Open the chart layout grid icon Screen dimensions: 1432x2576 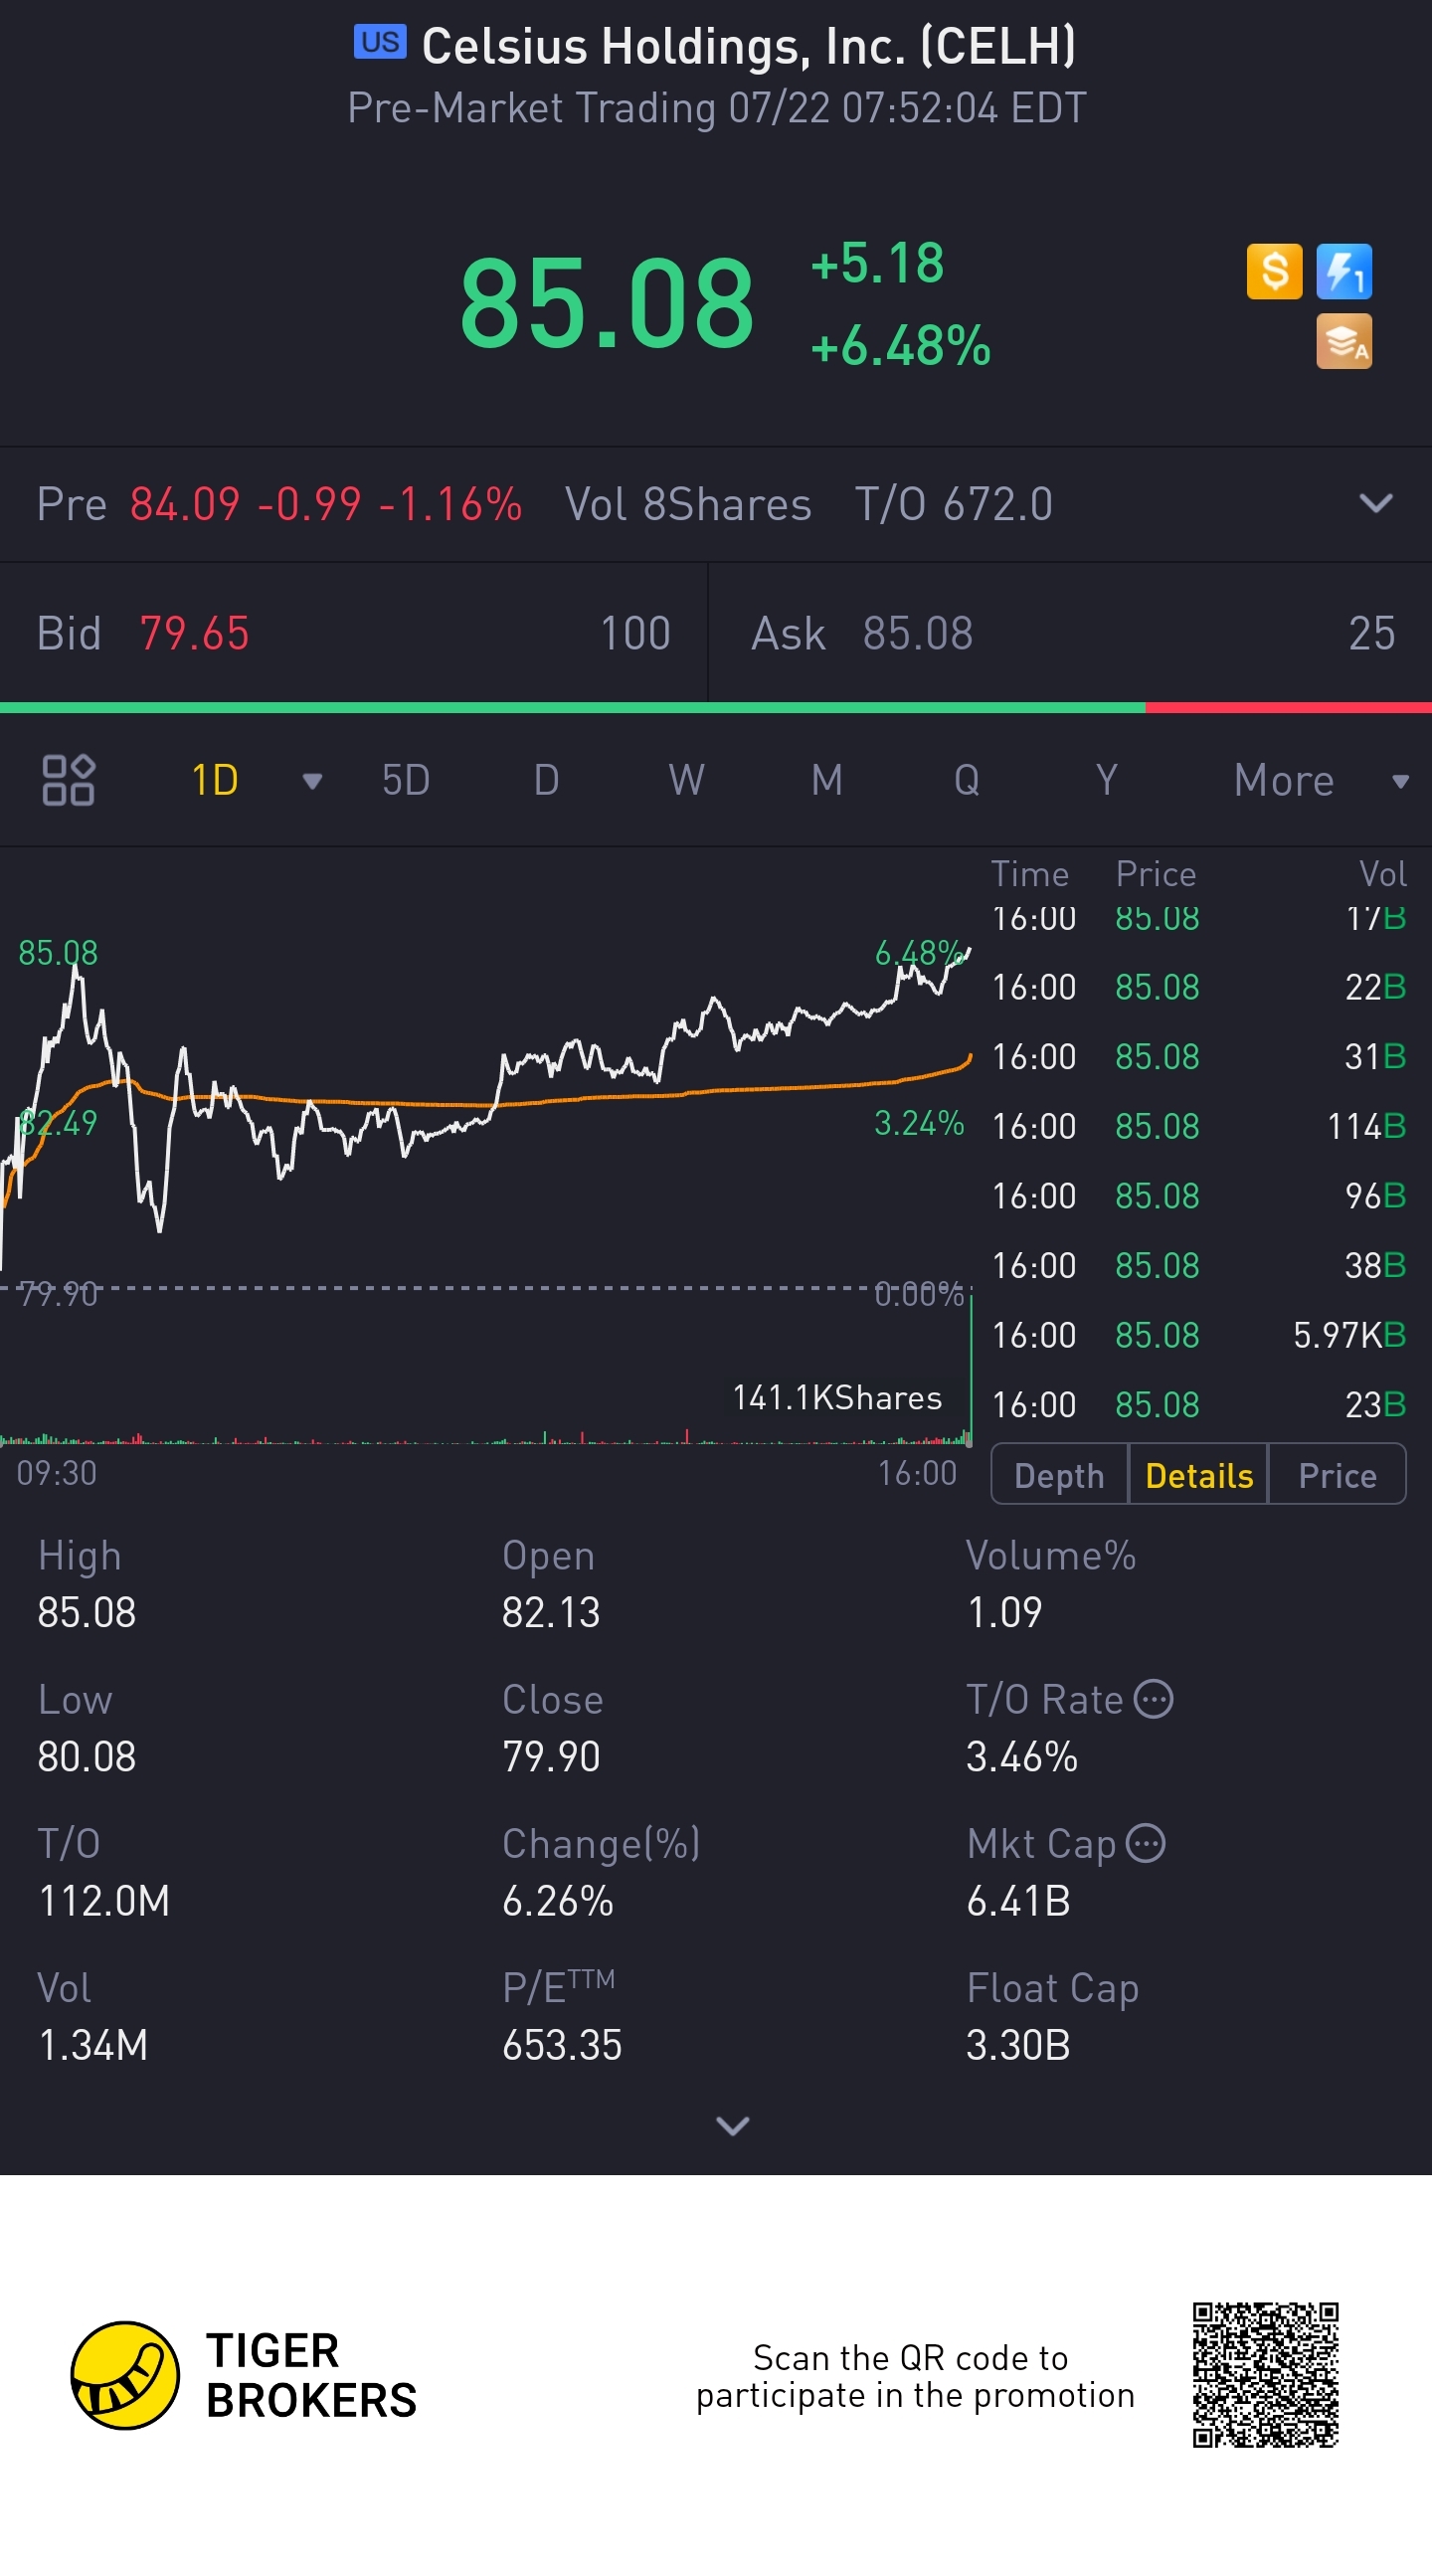[68, 780]
